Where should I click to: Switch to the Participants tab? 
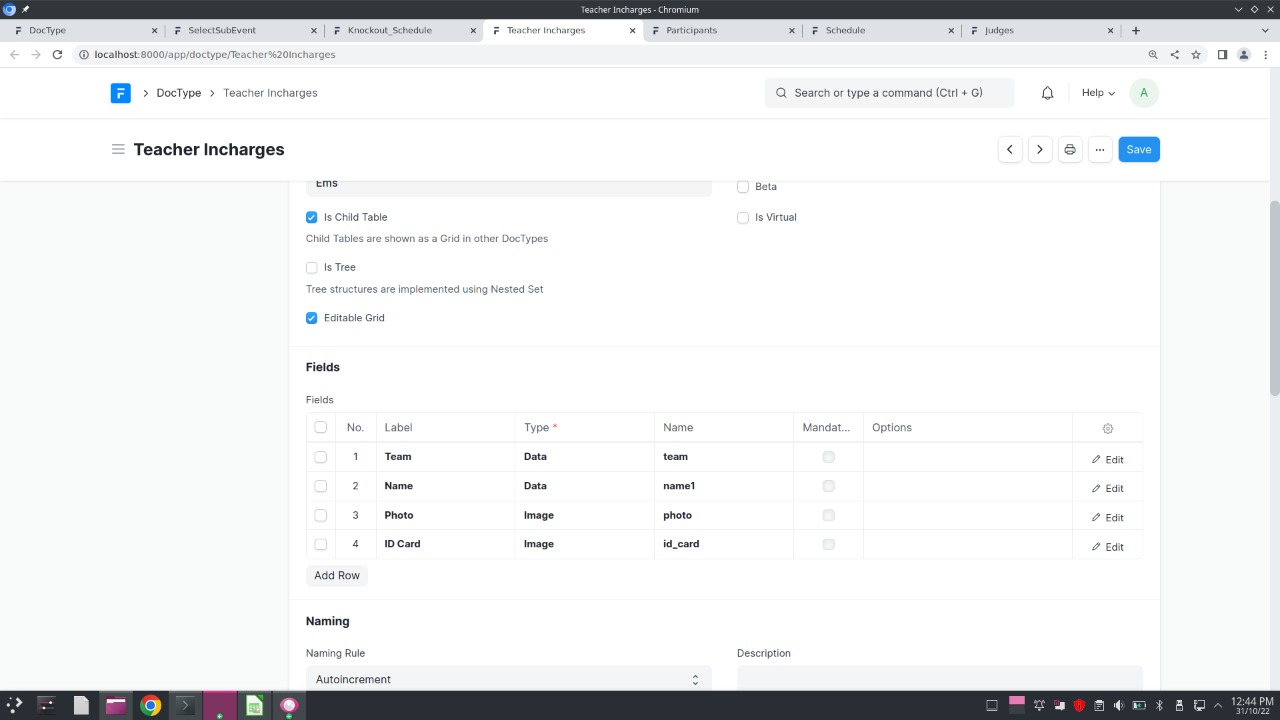click(x=721, y=30)
